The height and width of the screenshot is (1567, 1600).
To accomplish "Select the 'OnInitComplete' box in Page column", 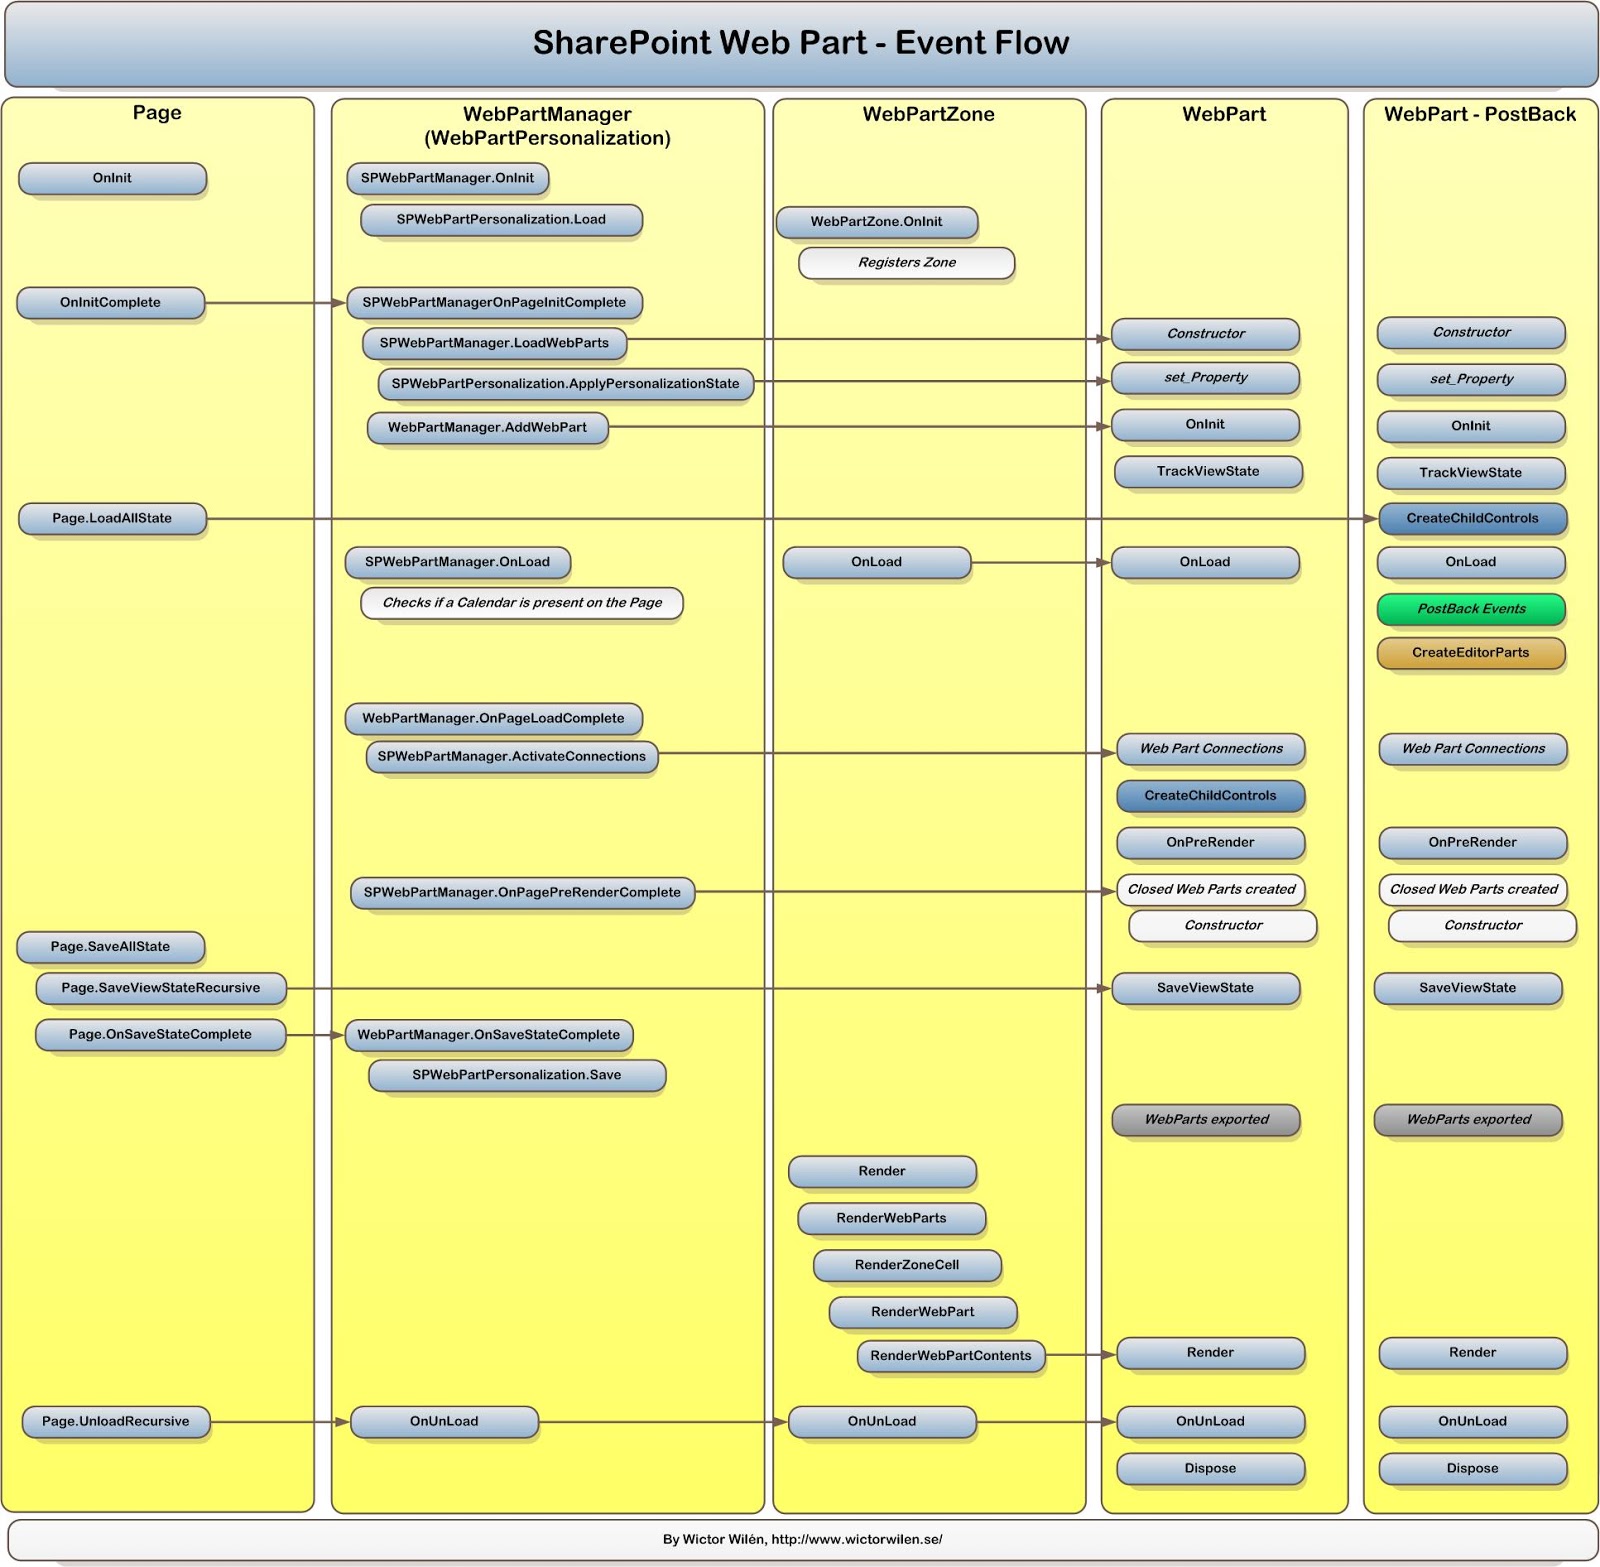I will tap(111, 303).
